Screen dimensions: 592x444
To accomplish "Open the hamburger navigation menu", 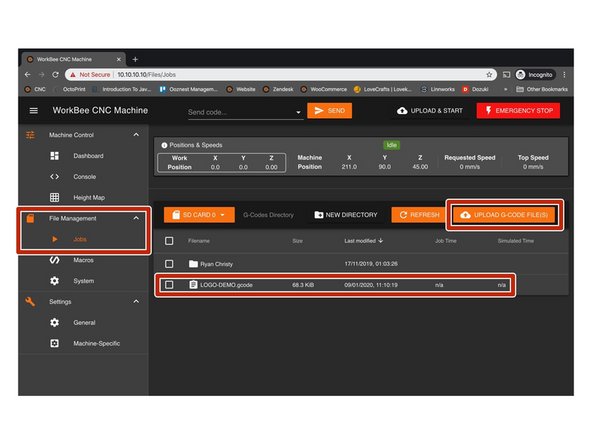I will click(34, 111).
